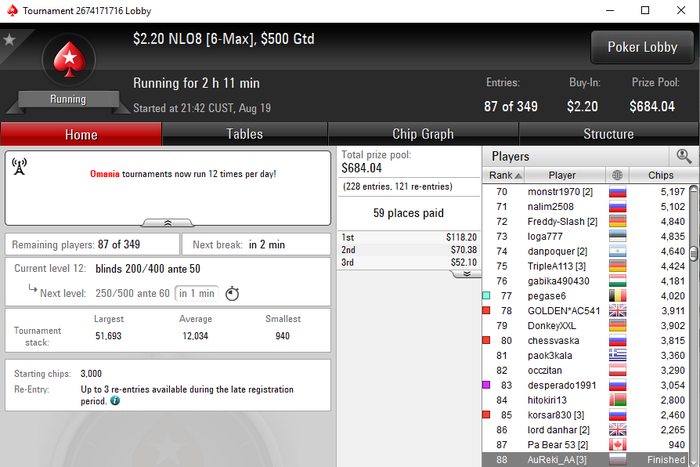Click the favorite star icon in the top-left corner

9,40
